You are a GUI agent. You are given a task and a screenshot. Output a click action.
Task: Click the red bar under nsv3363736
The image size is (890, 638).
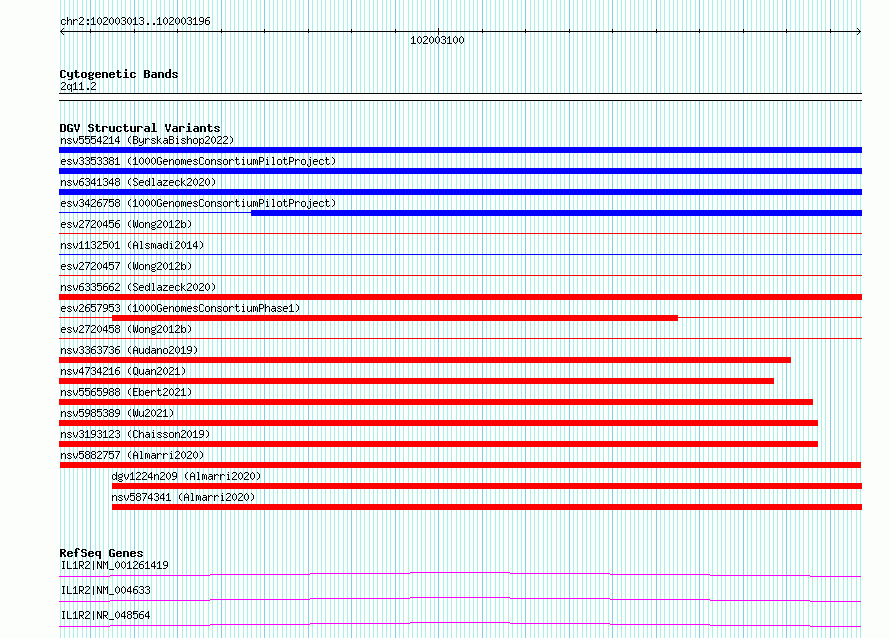click(x=425, y=360)
